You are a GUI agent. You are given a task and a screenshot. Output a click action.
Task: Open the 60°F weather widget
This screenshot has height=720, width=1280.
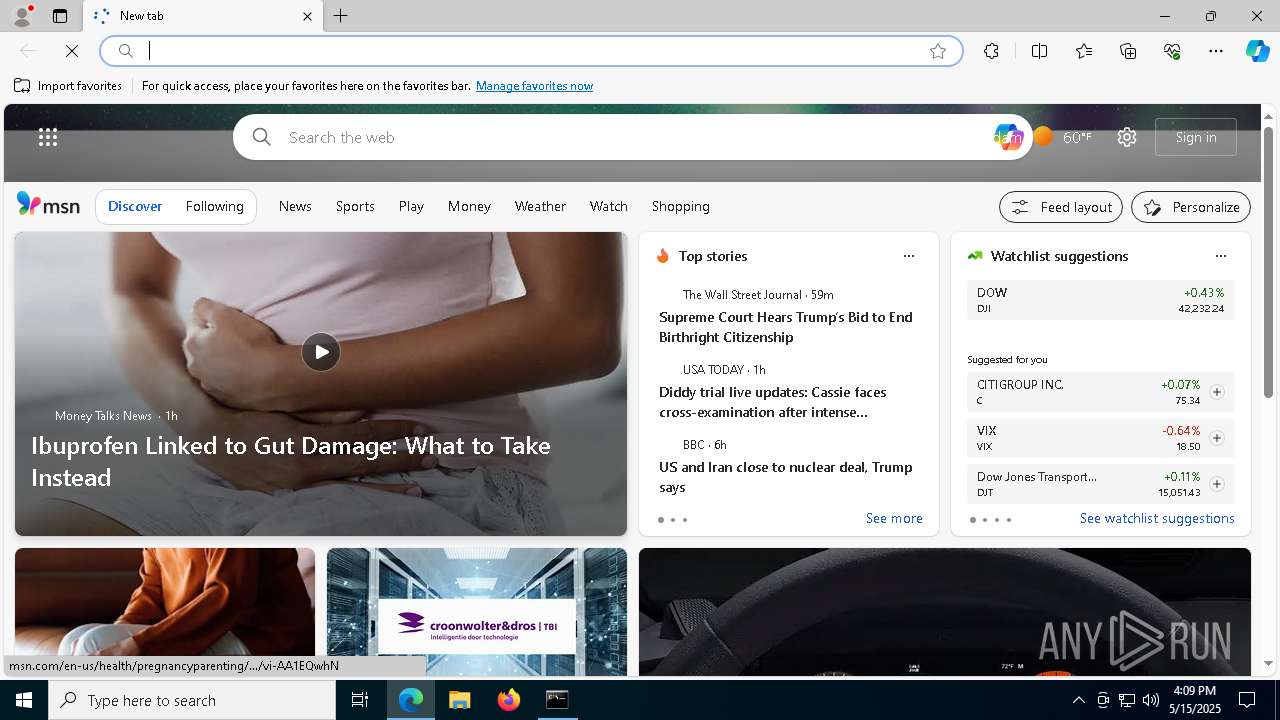[x=1063, y=137]
